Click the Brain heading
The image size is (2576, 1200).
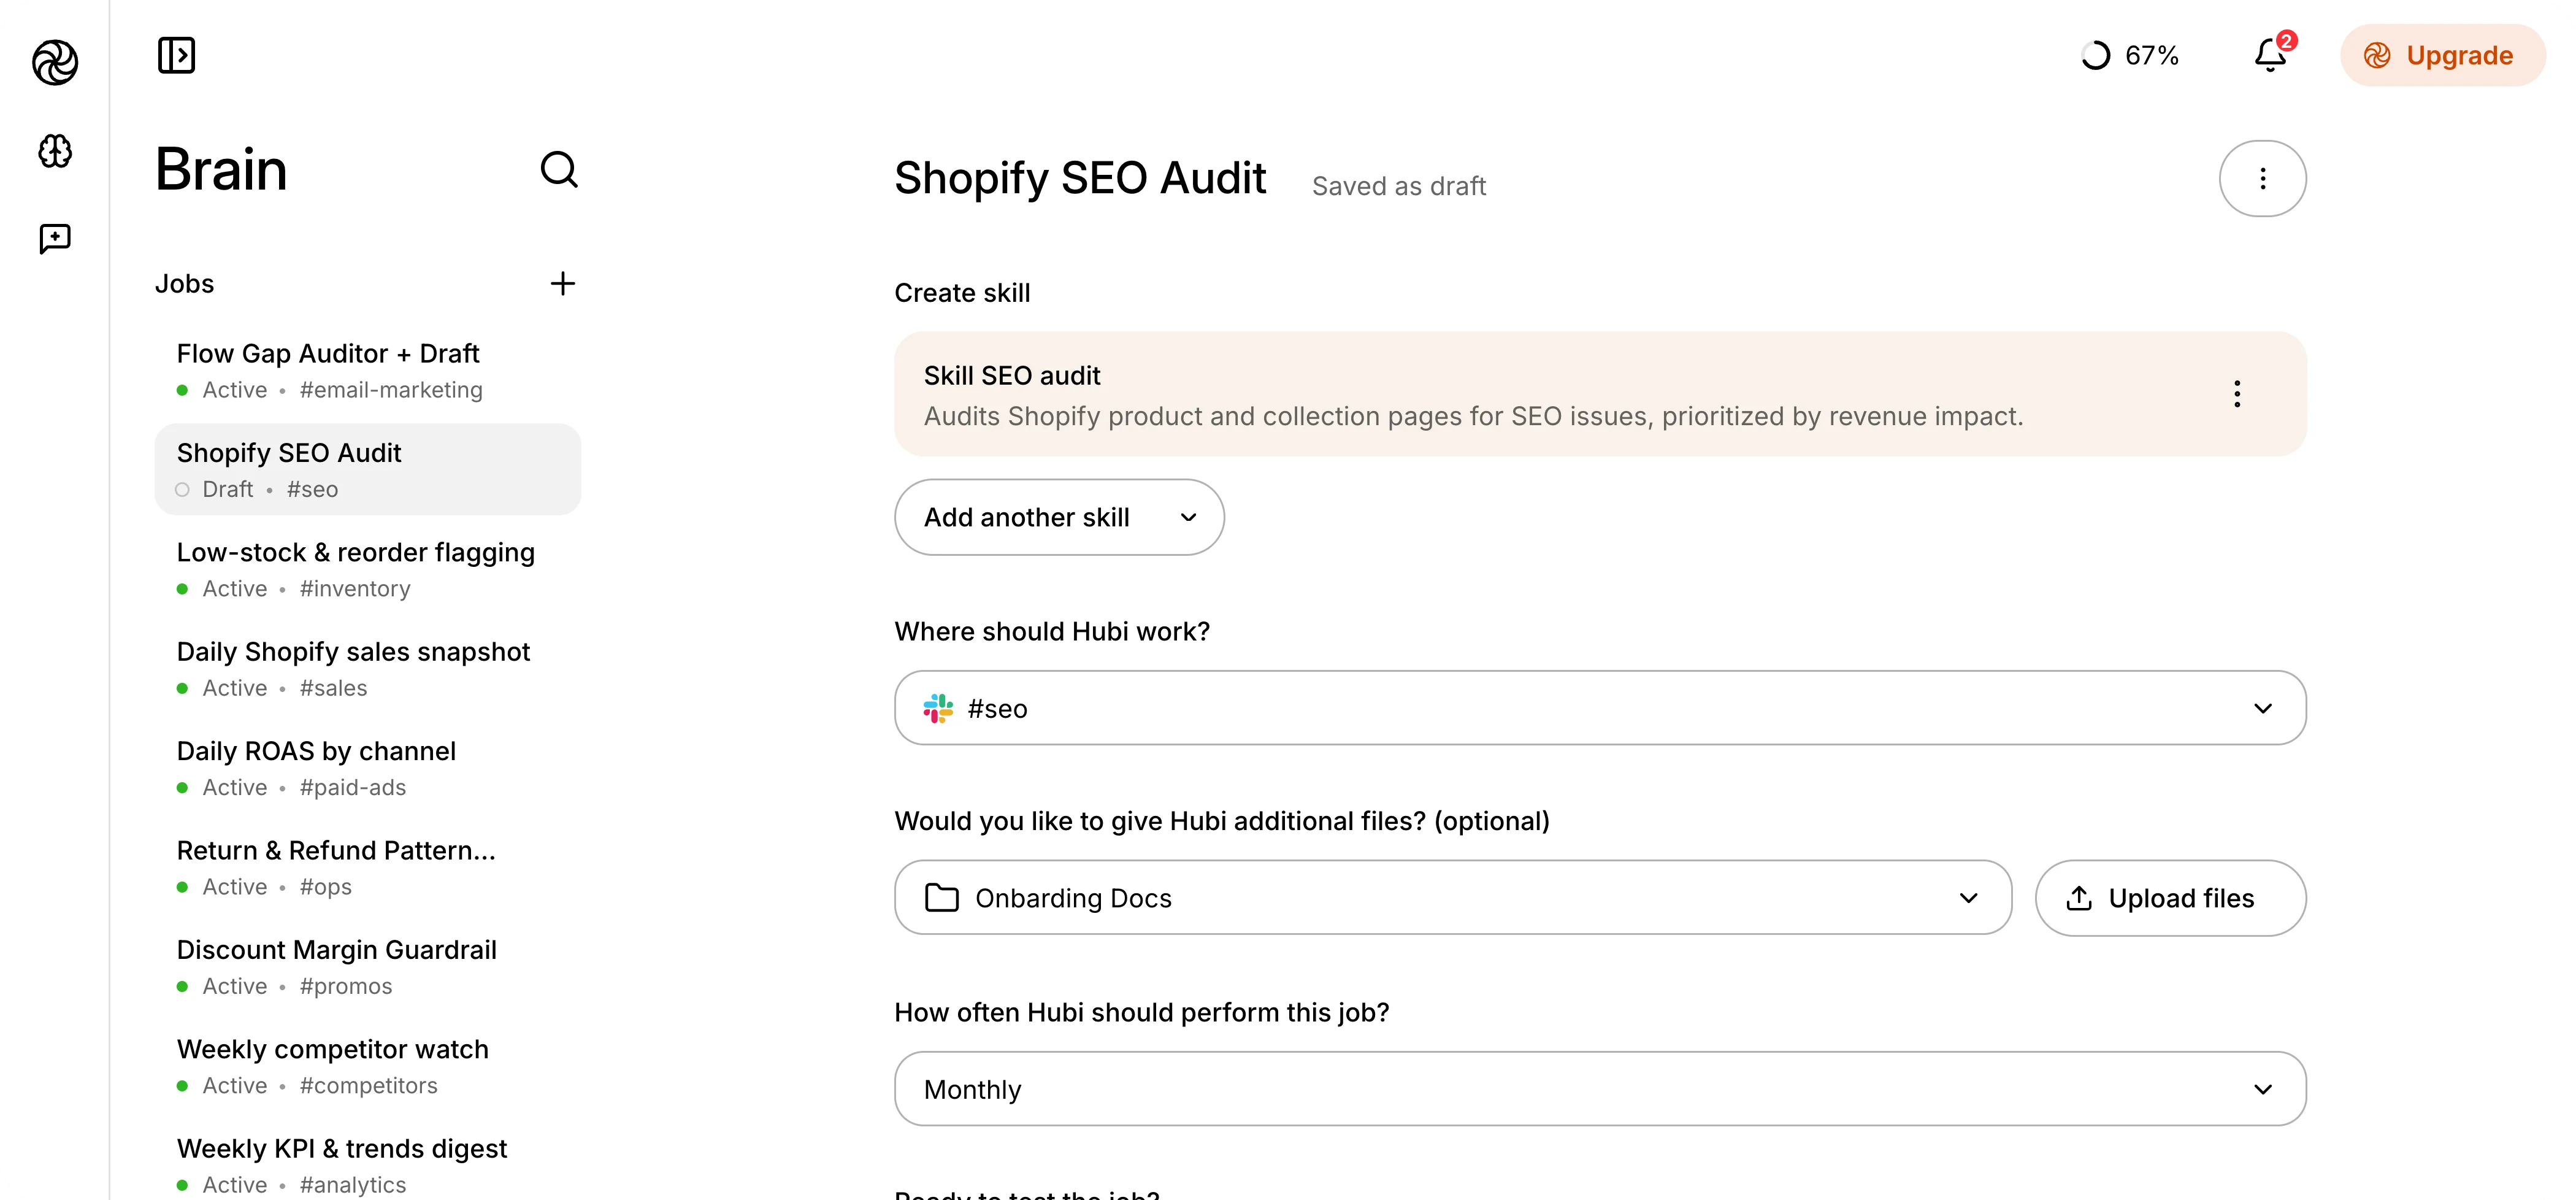(221, 169)
